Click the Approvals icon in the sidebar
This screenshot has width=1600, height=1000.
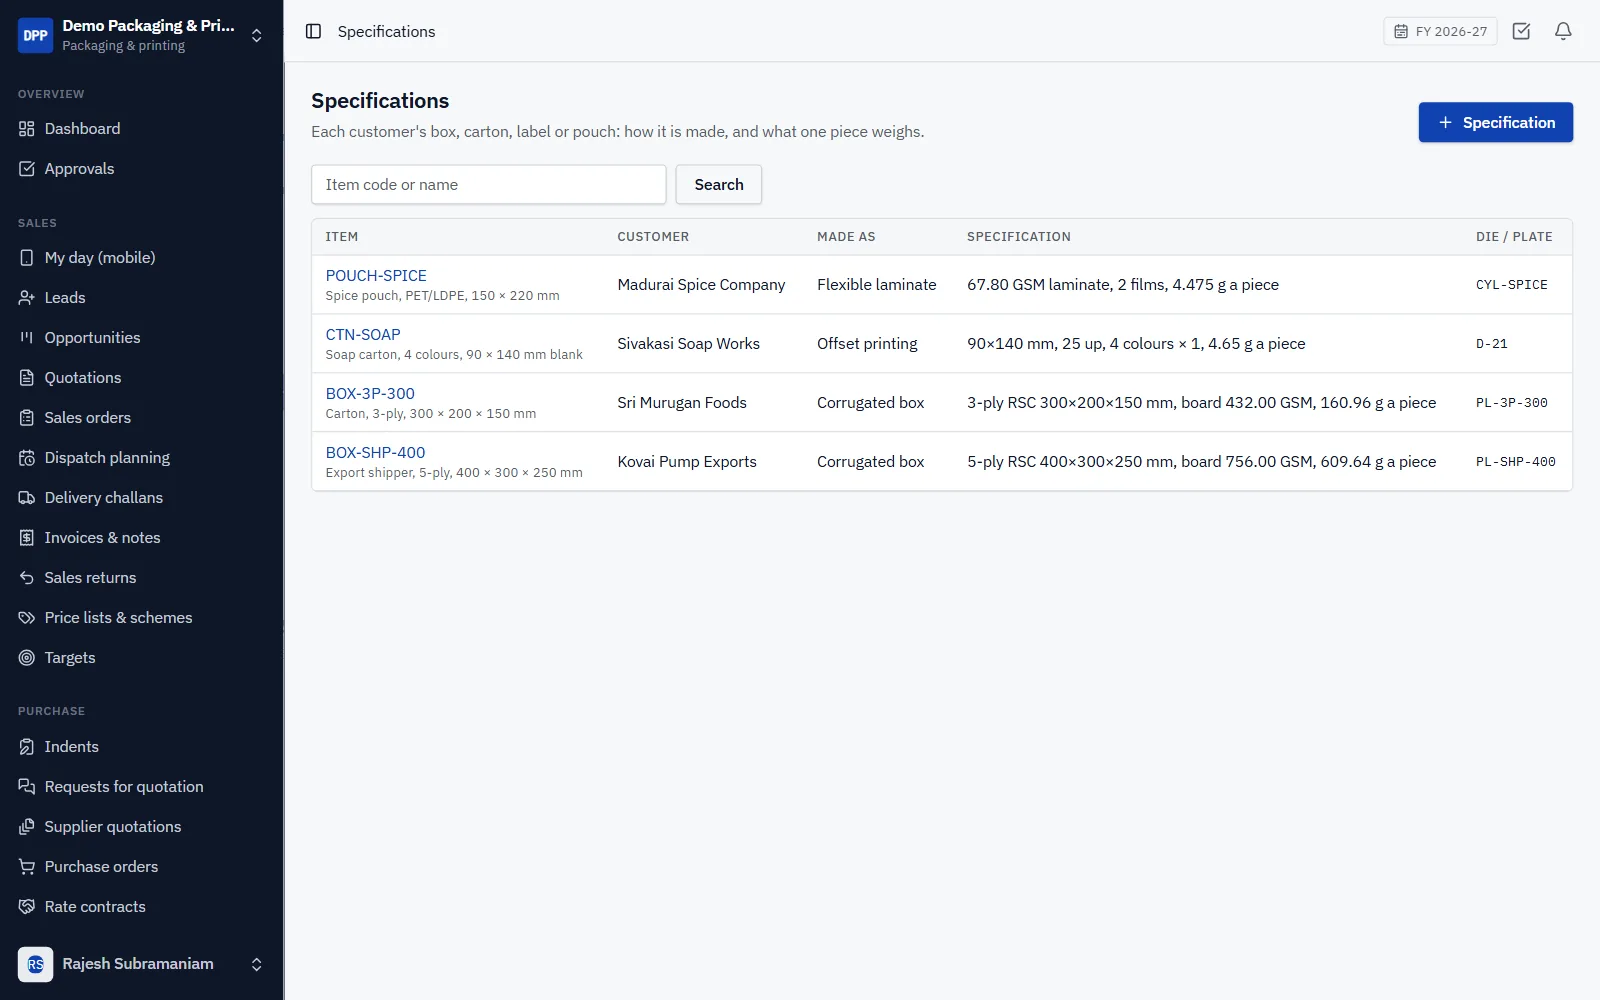tap(27, 169)
